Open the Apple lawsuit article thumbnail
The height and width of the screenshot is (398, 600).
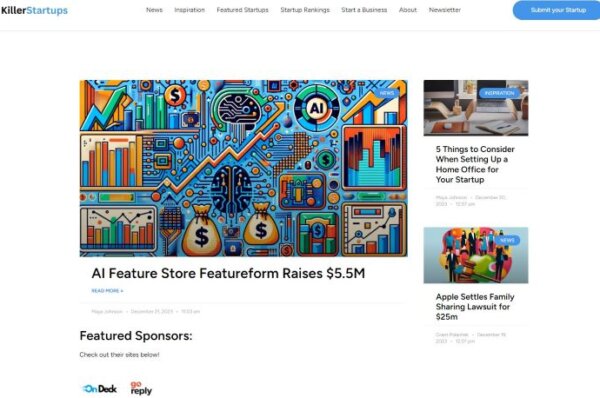coord(476,255)
